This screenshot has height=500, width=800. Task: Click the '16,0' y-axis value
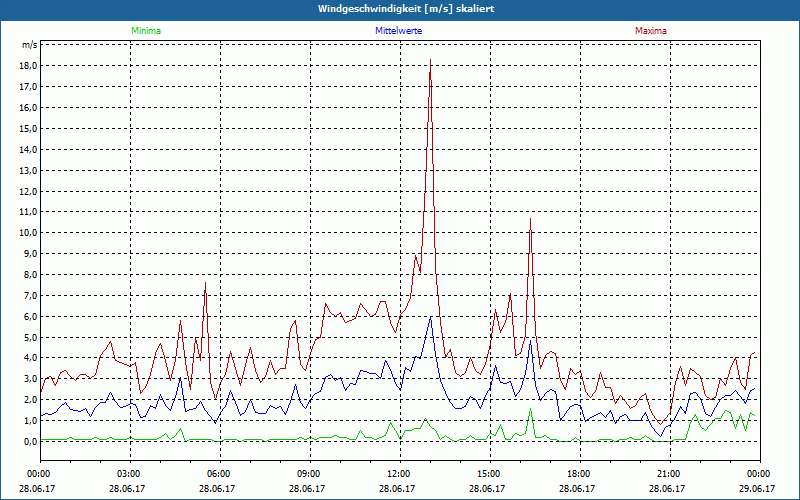[29, 108]
